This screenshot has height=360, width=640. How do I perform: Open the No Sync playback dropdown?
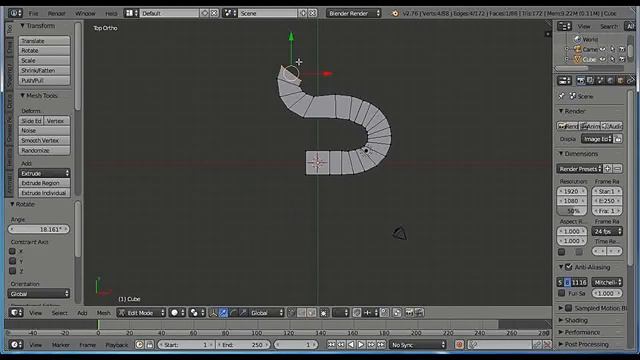[418, 345]
